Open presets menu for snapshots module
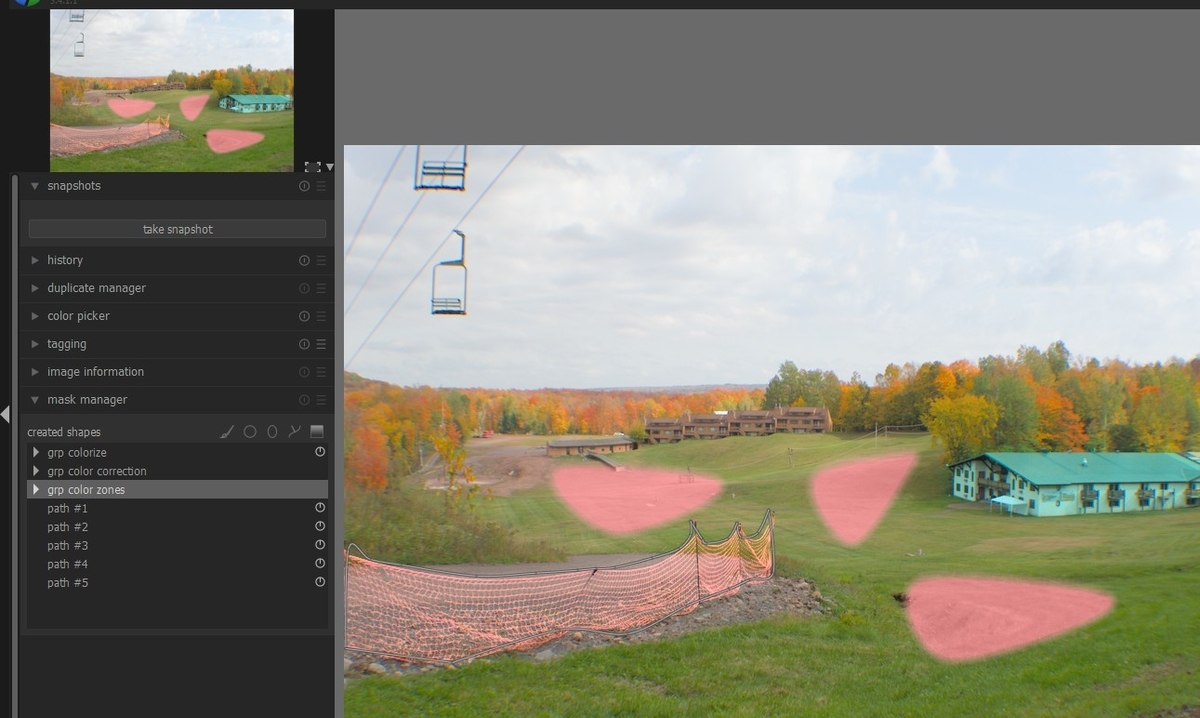The image size is (1200, 718). coord(321,186)
